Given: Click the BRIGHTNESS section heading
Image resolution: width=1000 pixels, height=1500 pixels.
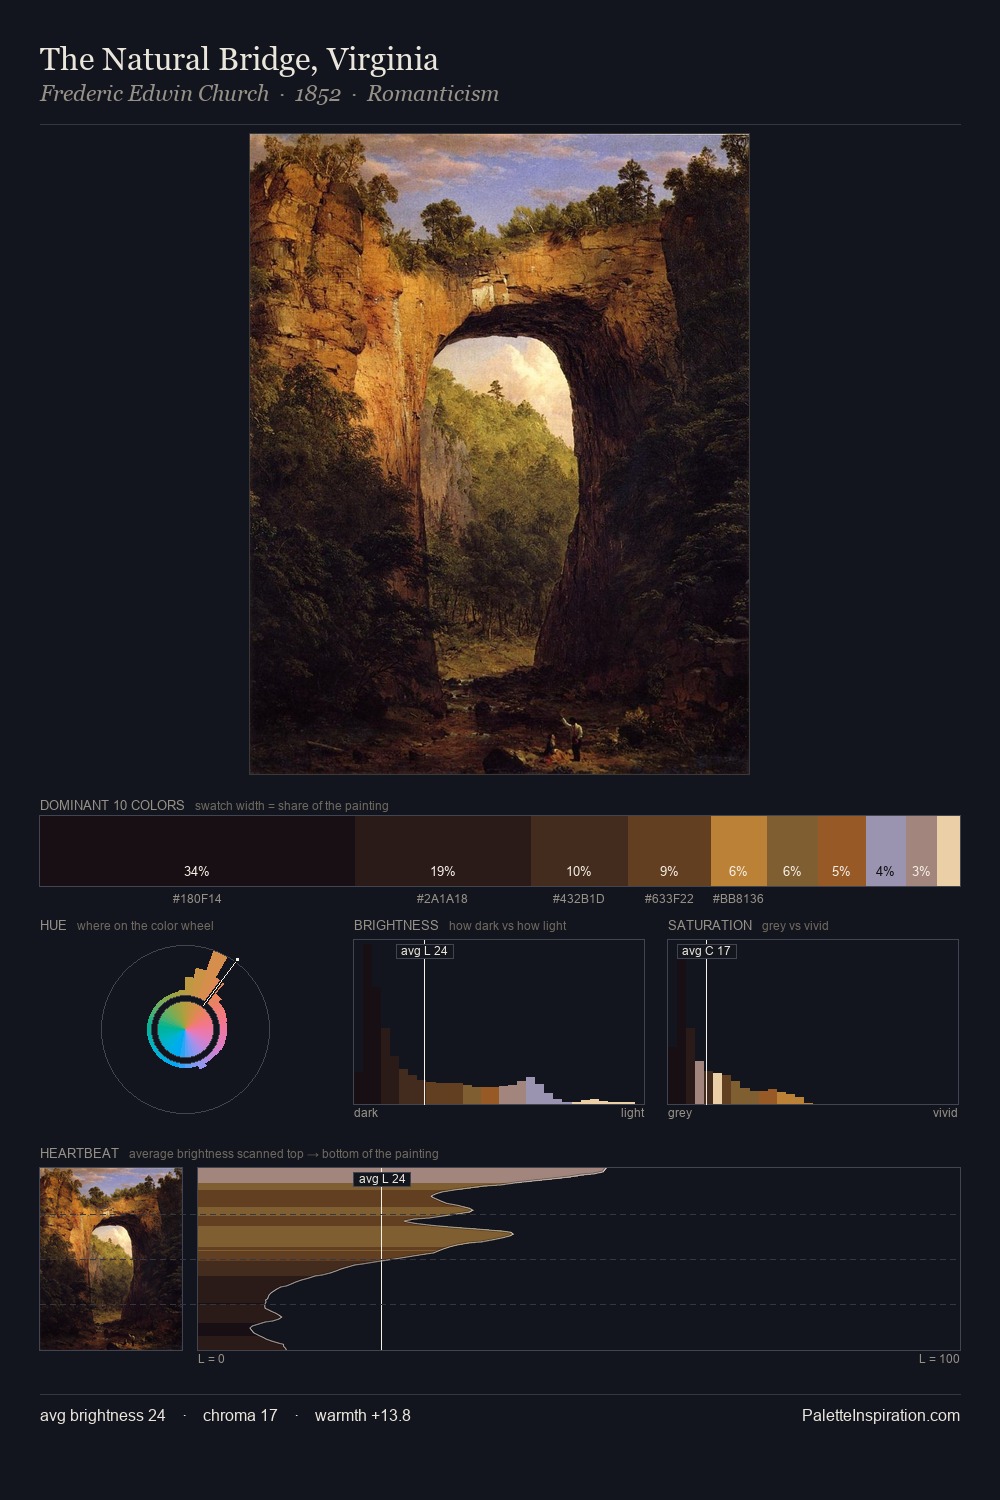Looking at the screenshot, I should click(396, 925).
